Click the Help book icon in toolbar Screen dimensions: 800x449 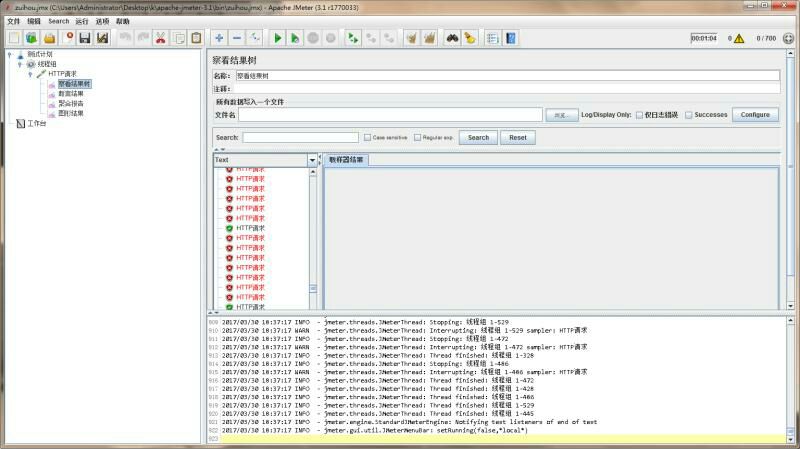(511, 38)
